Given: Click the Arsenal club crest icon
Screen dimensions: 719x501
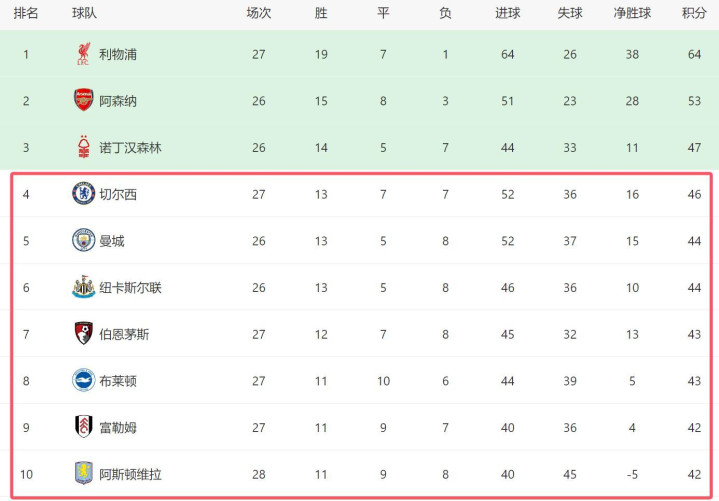Looking at the screenshot, I should [83, 100].
